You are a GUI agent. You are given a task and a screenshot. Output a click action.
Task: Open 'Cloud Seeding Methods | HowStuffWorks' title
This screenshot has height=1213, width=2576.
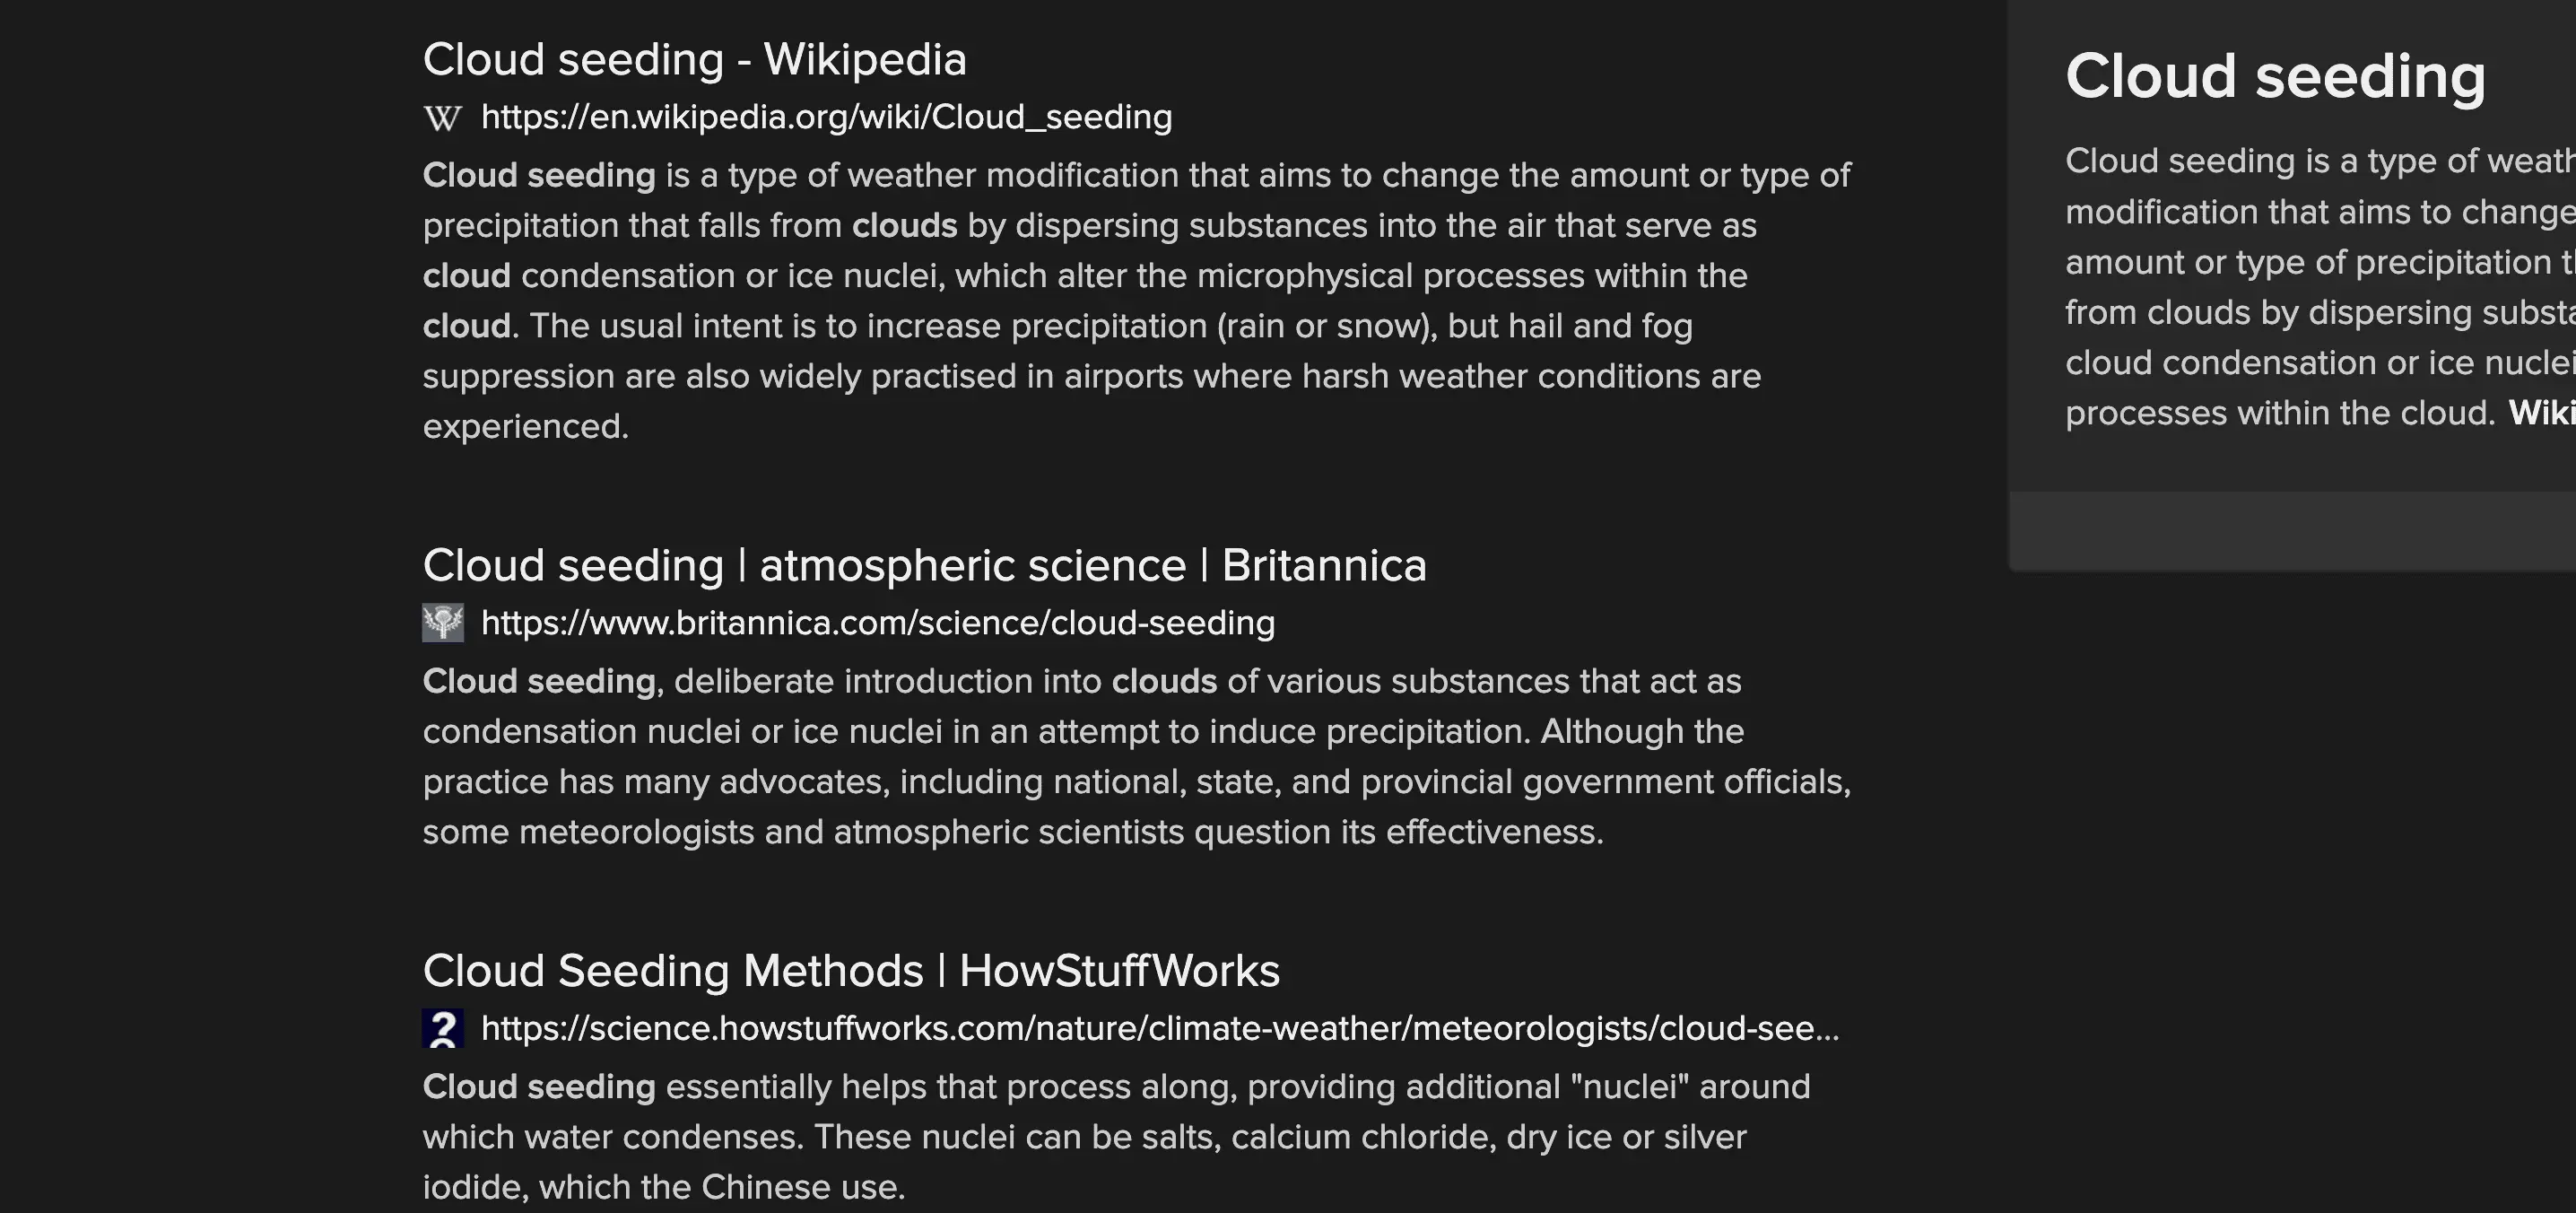851,971
